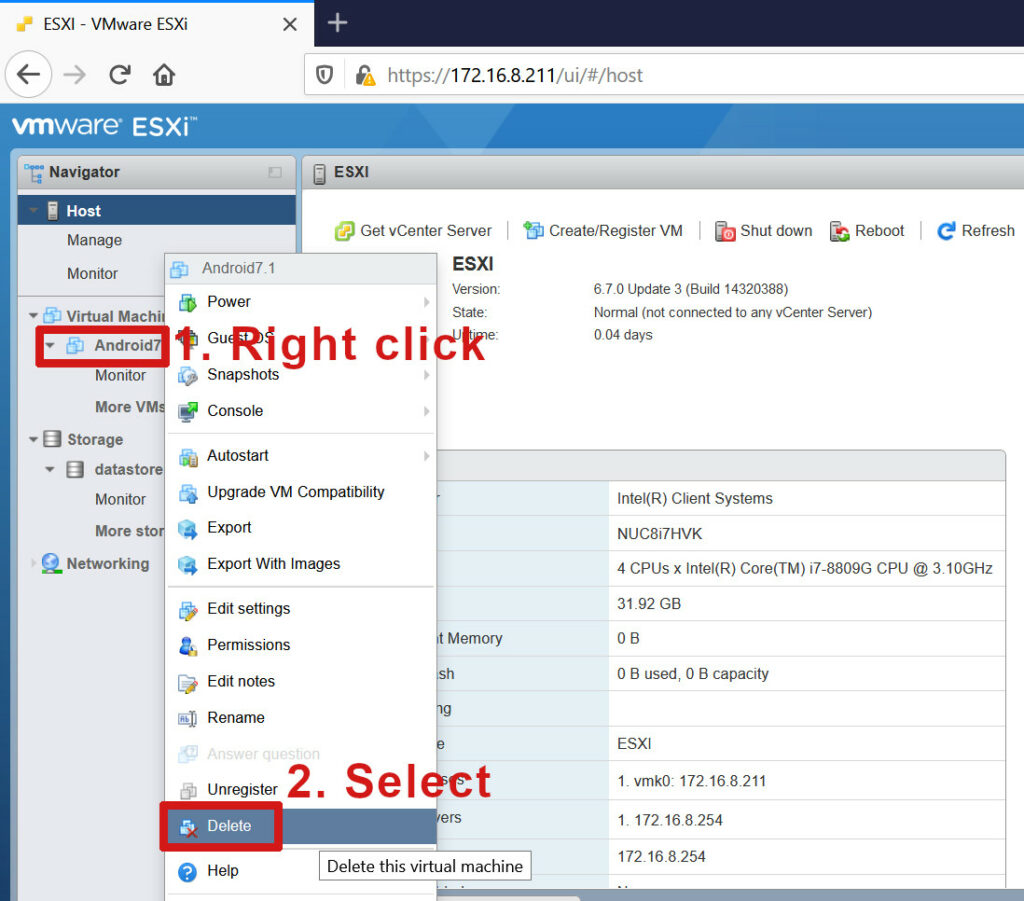Screen dimensions: 1024x901
Task: Collapse the Virtual Machines node arrow
Action: pos(33,316)
